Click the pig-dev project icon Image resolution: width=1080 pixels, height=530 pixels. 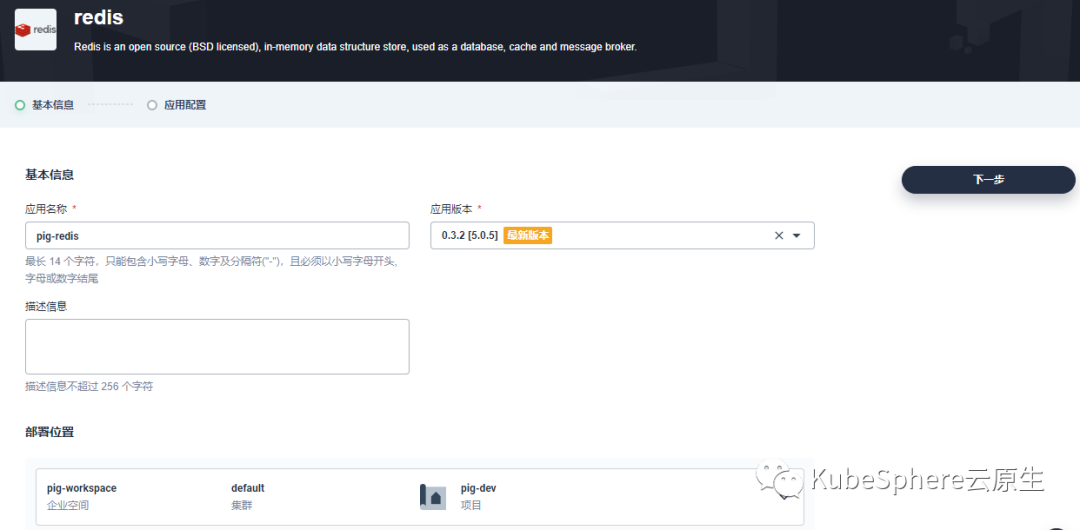tap(433, 497)
